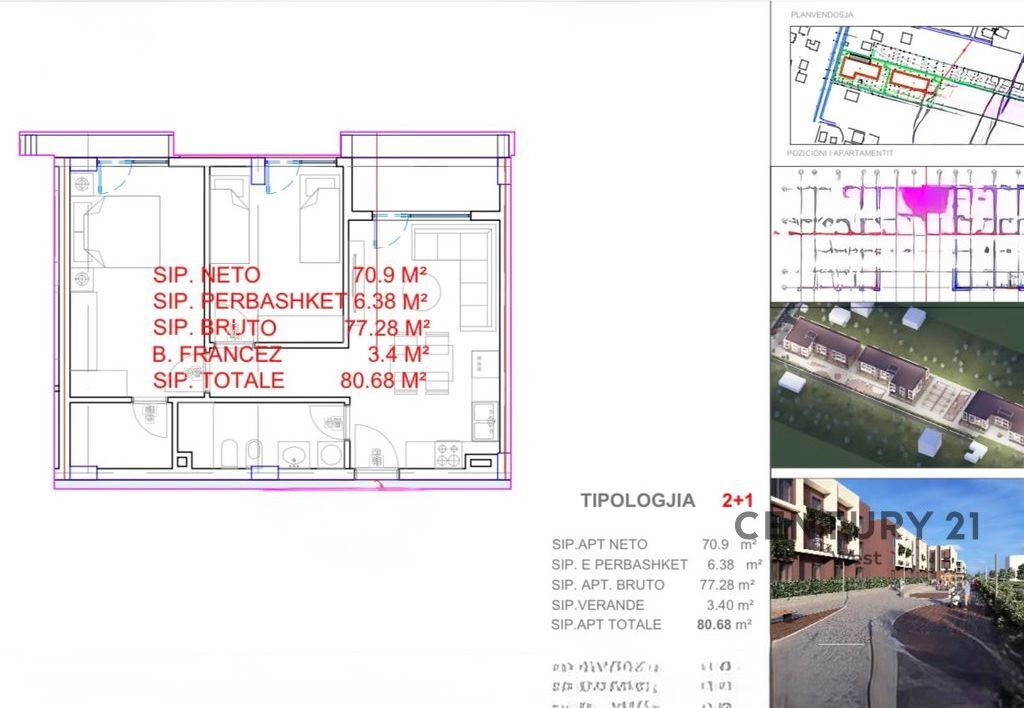Click the red "80.68 M²" value on floor plan
Viewport: 1024px width, 708px height.
384,380
